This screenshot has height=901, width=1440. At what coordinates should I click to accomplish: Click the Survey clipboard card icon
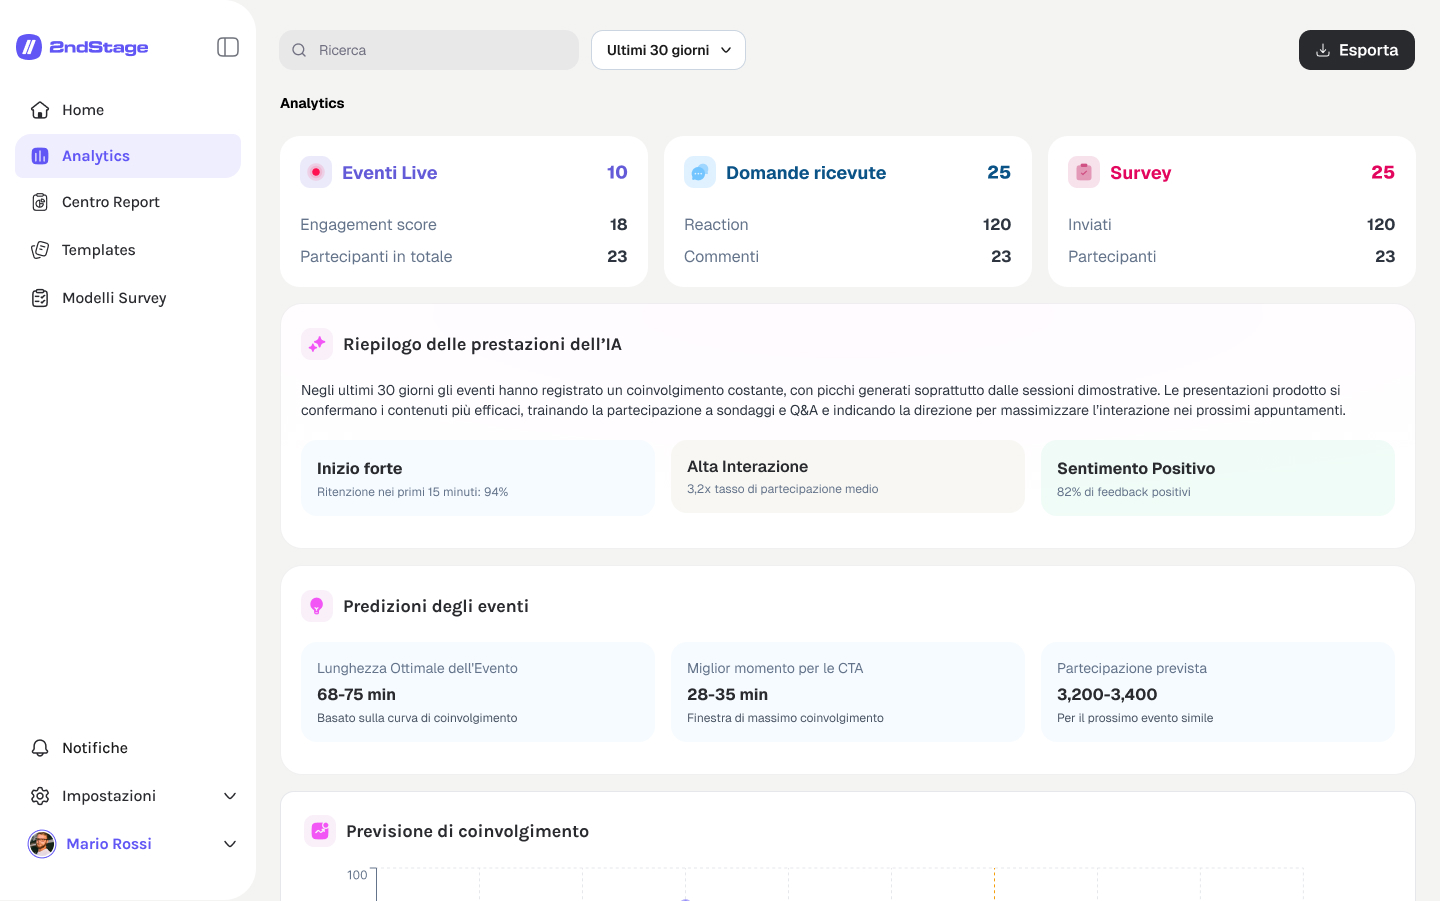[1084, 172]
